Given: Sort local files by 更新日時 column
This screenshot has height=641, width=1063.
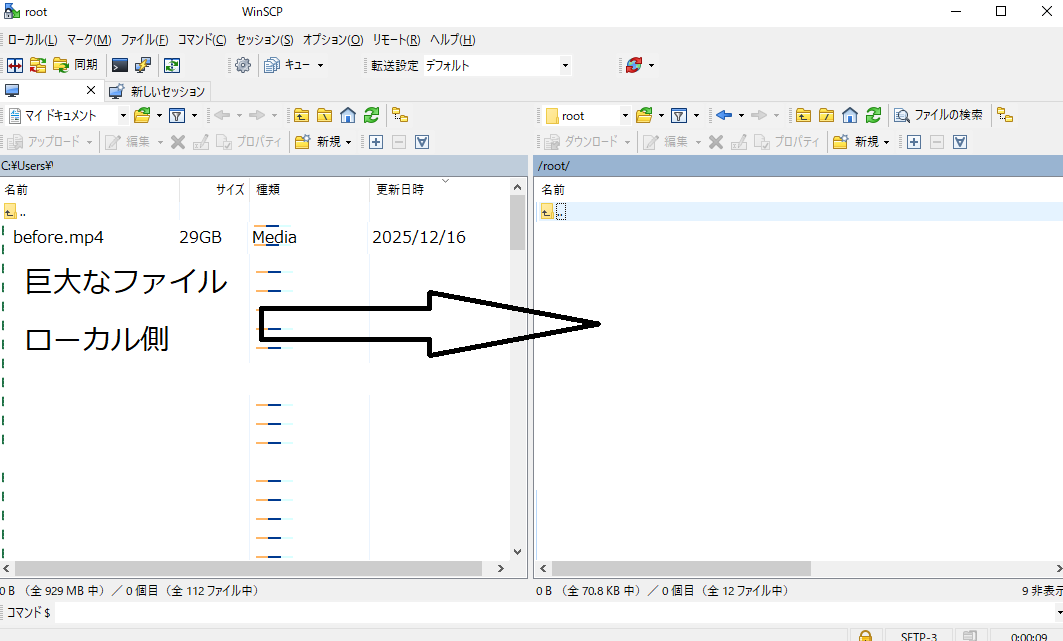Looking at the screenshot, I should point(438,190).
